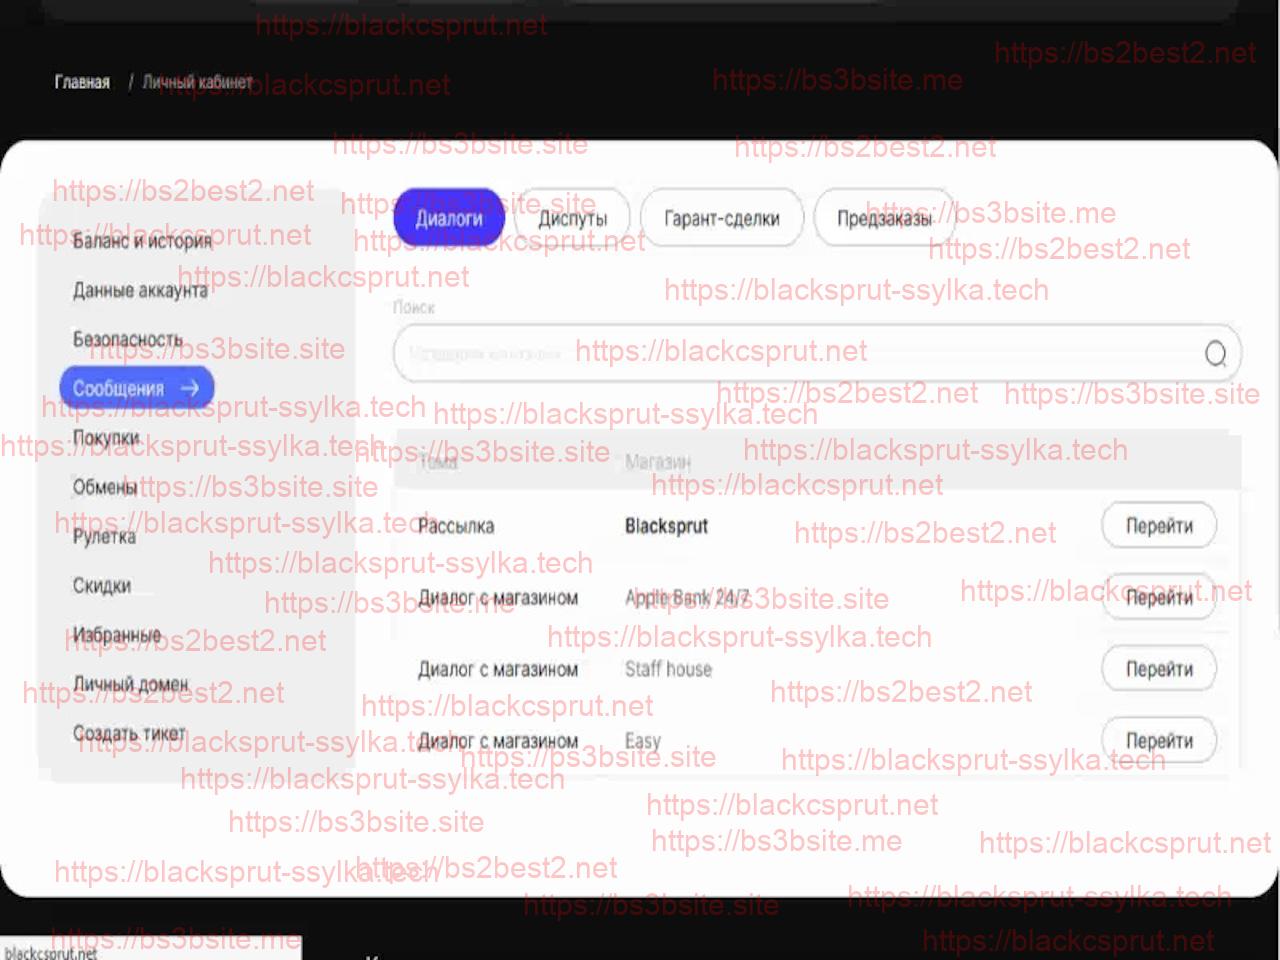The height and width of the screenshot is (960, 1280).
Task: Open Рулетка in sidebar
Action: [104, 536]
